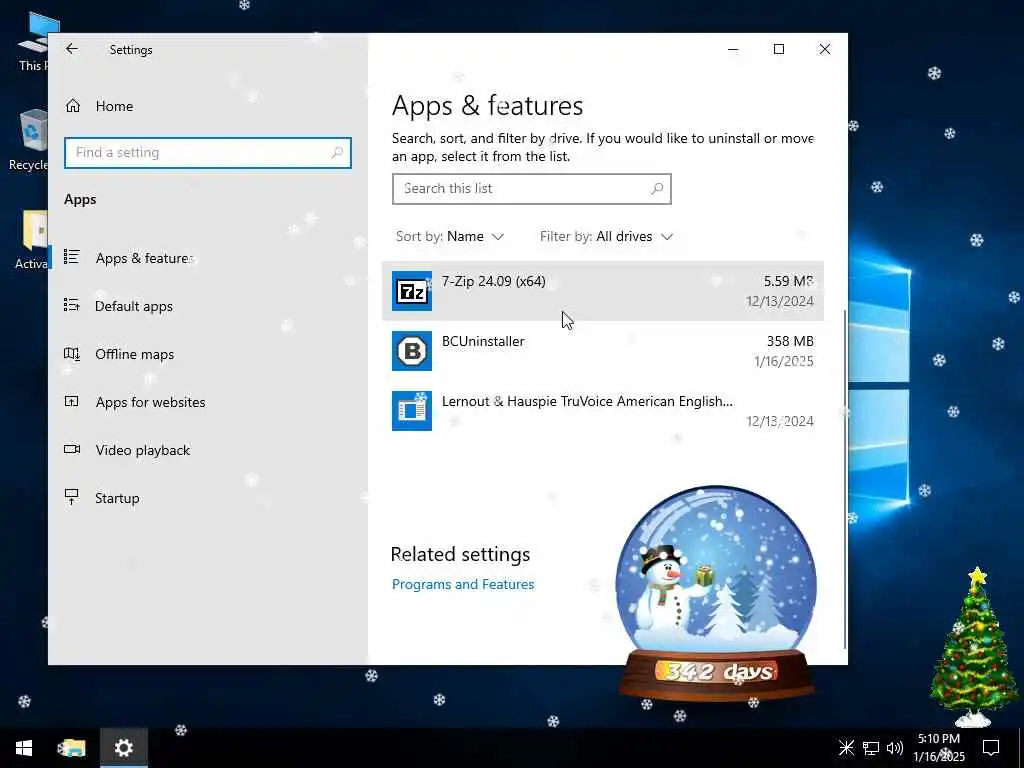Click the 5.59 MB size value
The height and width of the screenshot is (768, 1024).
[788, 281]
